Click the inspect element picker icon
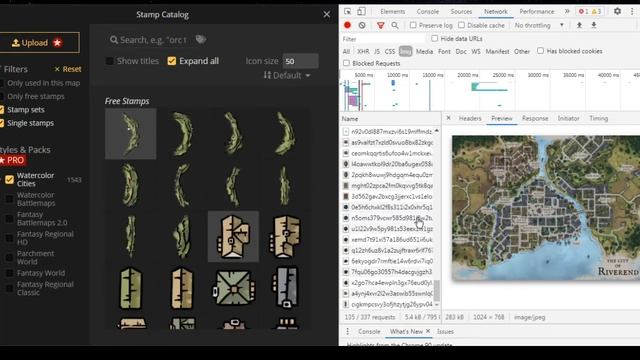 pos(347,11)
